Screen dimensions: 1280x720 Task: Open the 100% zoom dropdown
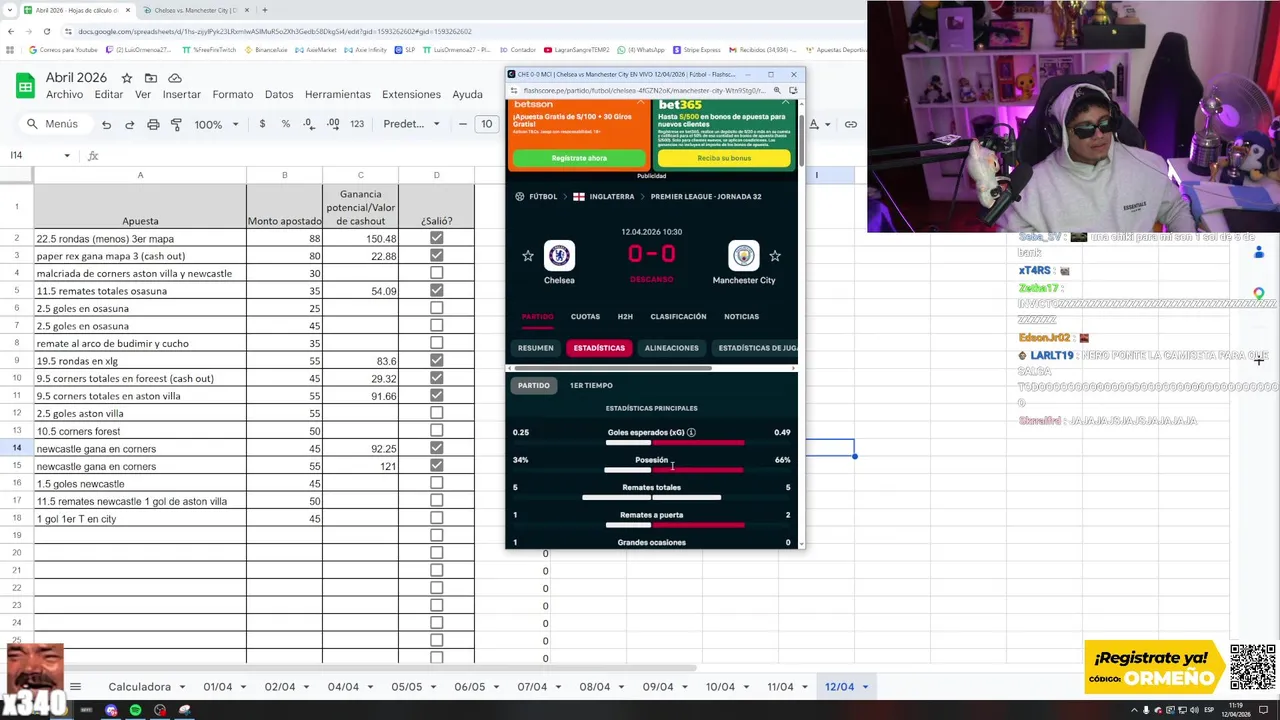coord(217,124)
